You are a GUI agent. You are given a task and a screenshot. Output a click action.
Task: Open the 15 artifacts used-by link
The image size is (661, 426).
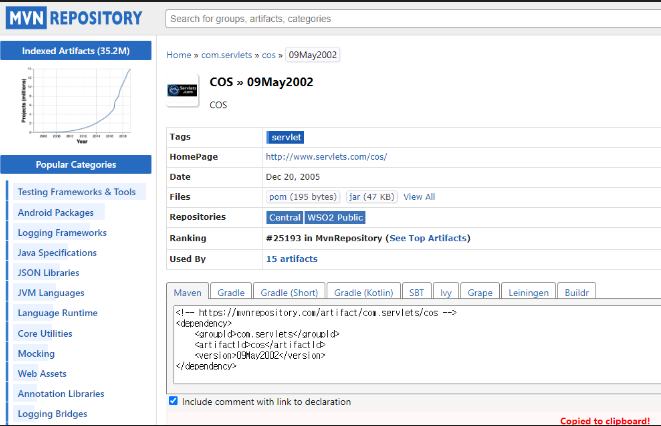pos(292,259)
